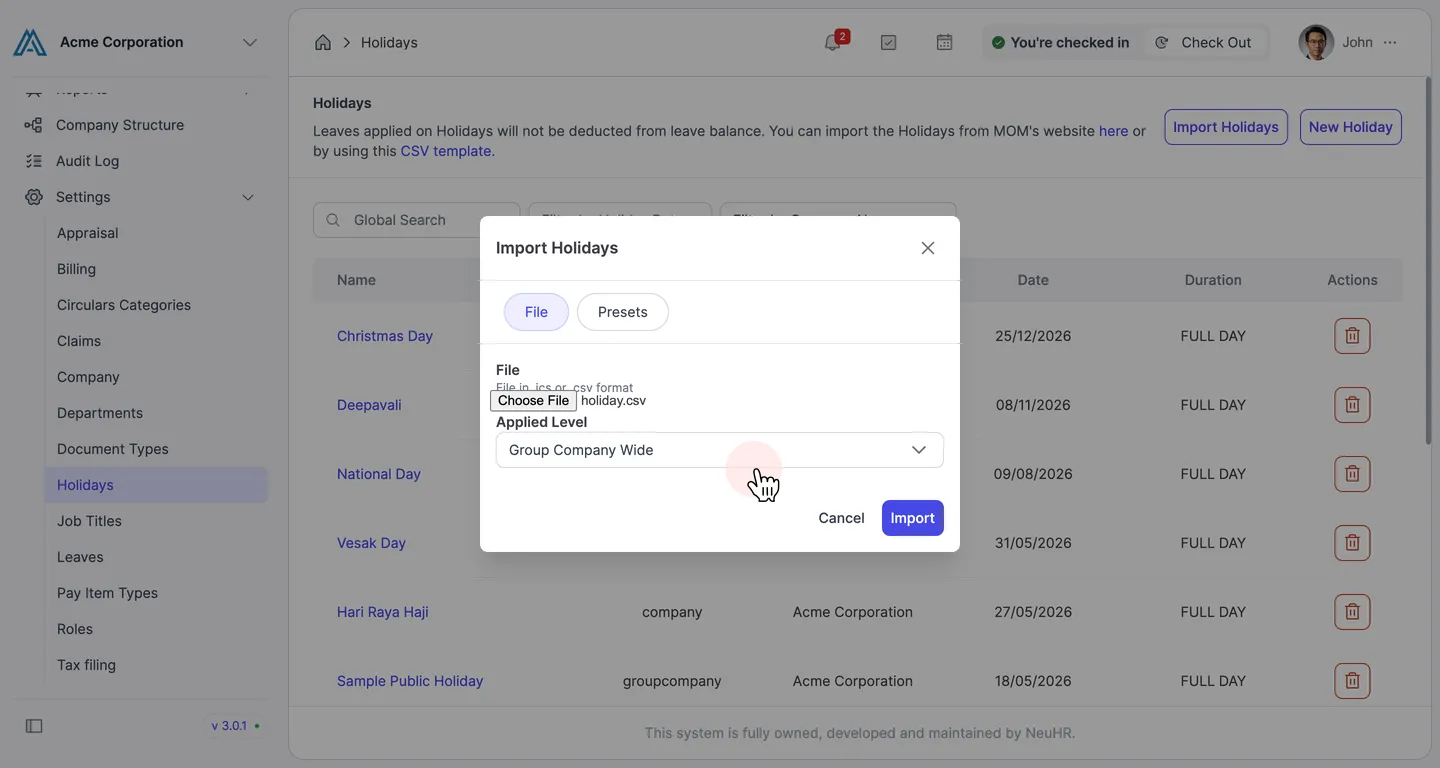Delete the Christmas Day holiday
Viewport: 1440px width, 768px height.
[x=1352, y=336]
